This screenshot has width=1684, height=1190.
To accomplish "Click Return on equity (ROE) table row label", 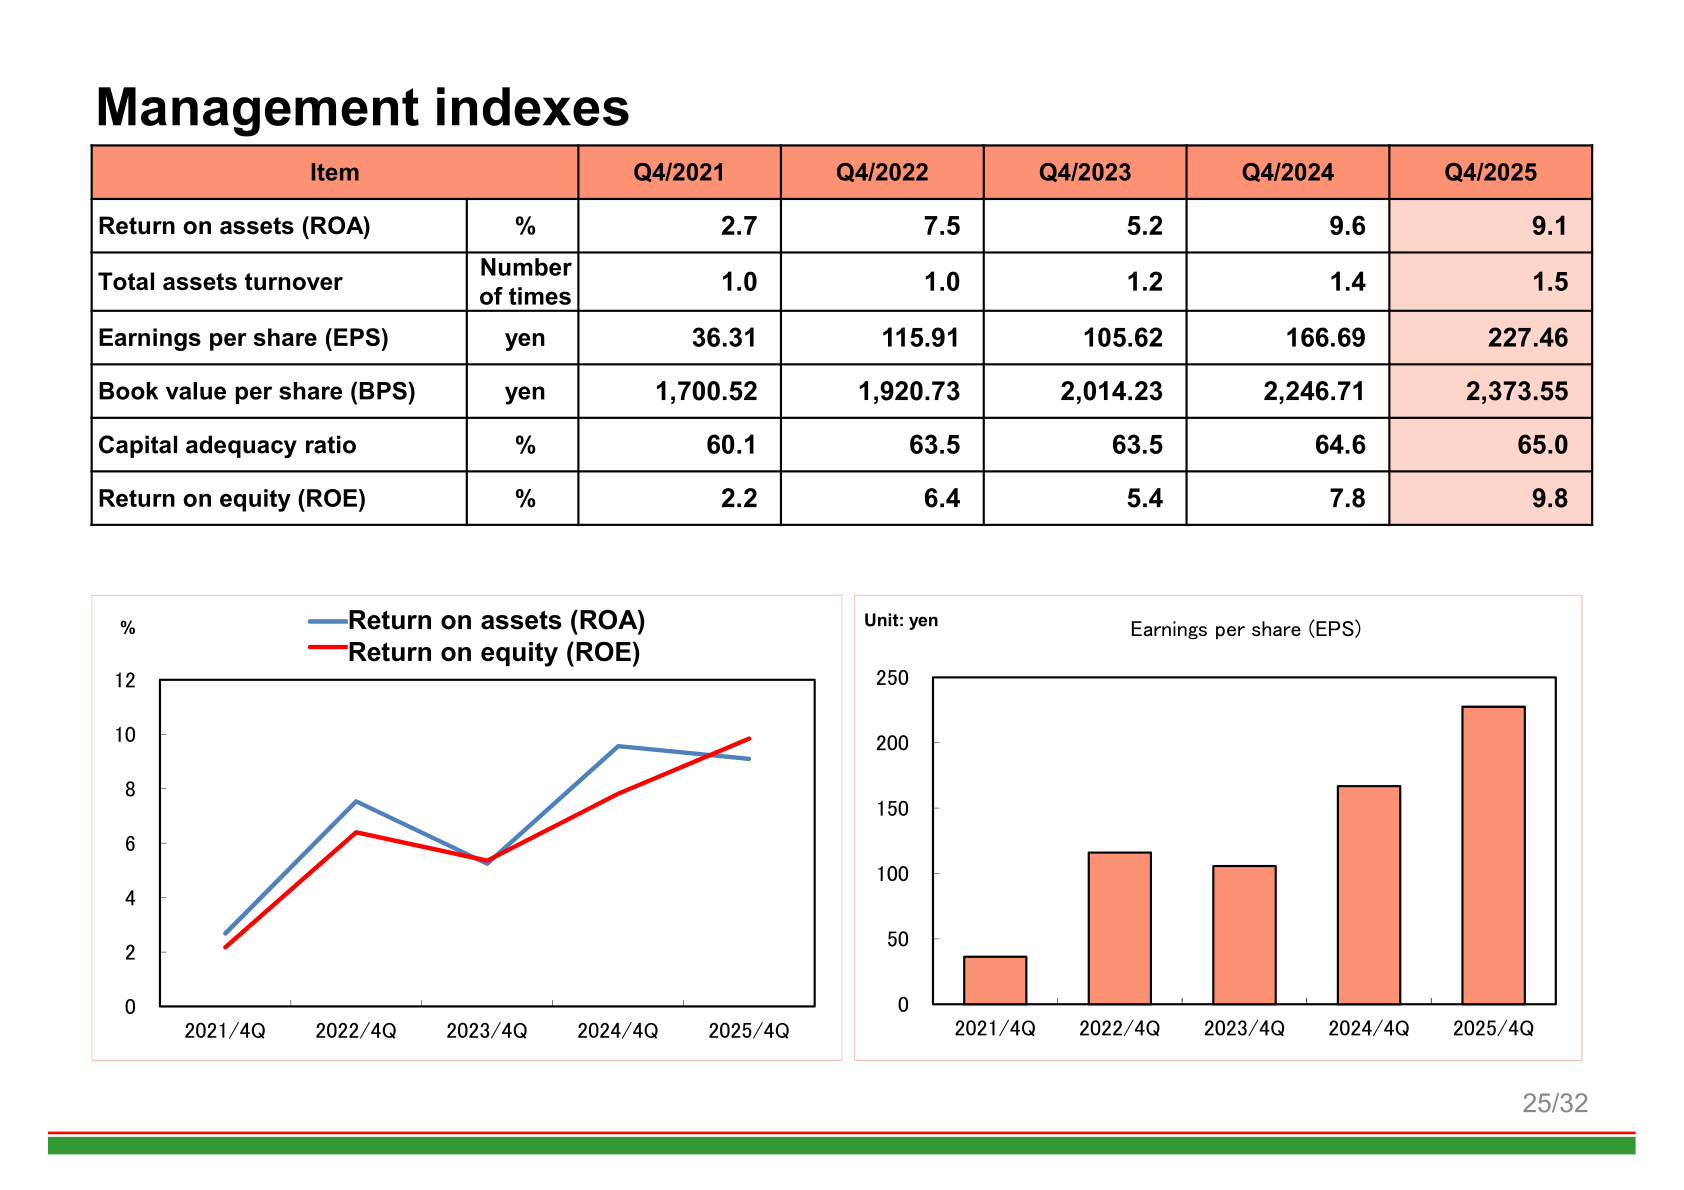I will coord(232,498).
